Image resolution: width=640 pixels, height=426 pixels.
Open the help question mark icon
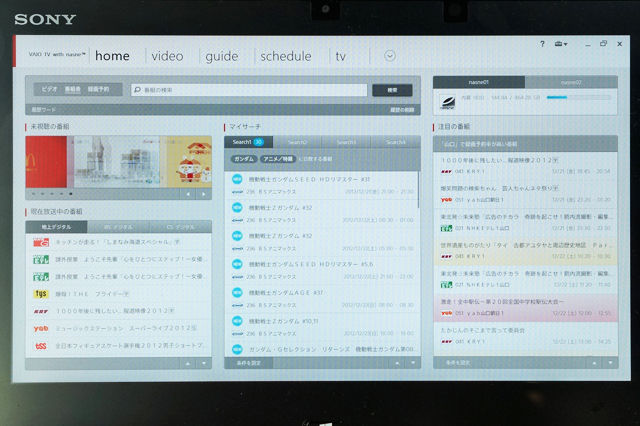tap(542, 44)
